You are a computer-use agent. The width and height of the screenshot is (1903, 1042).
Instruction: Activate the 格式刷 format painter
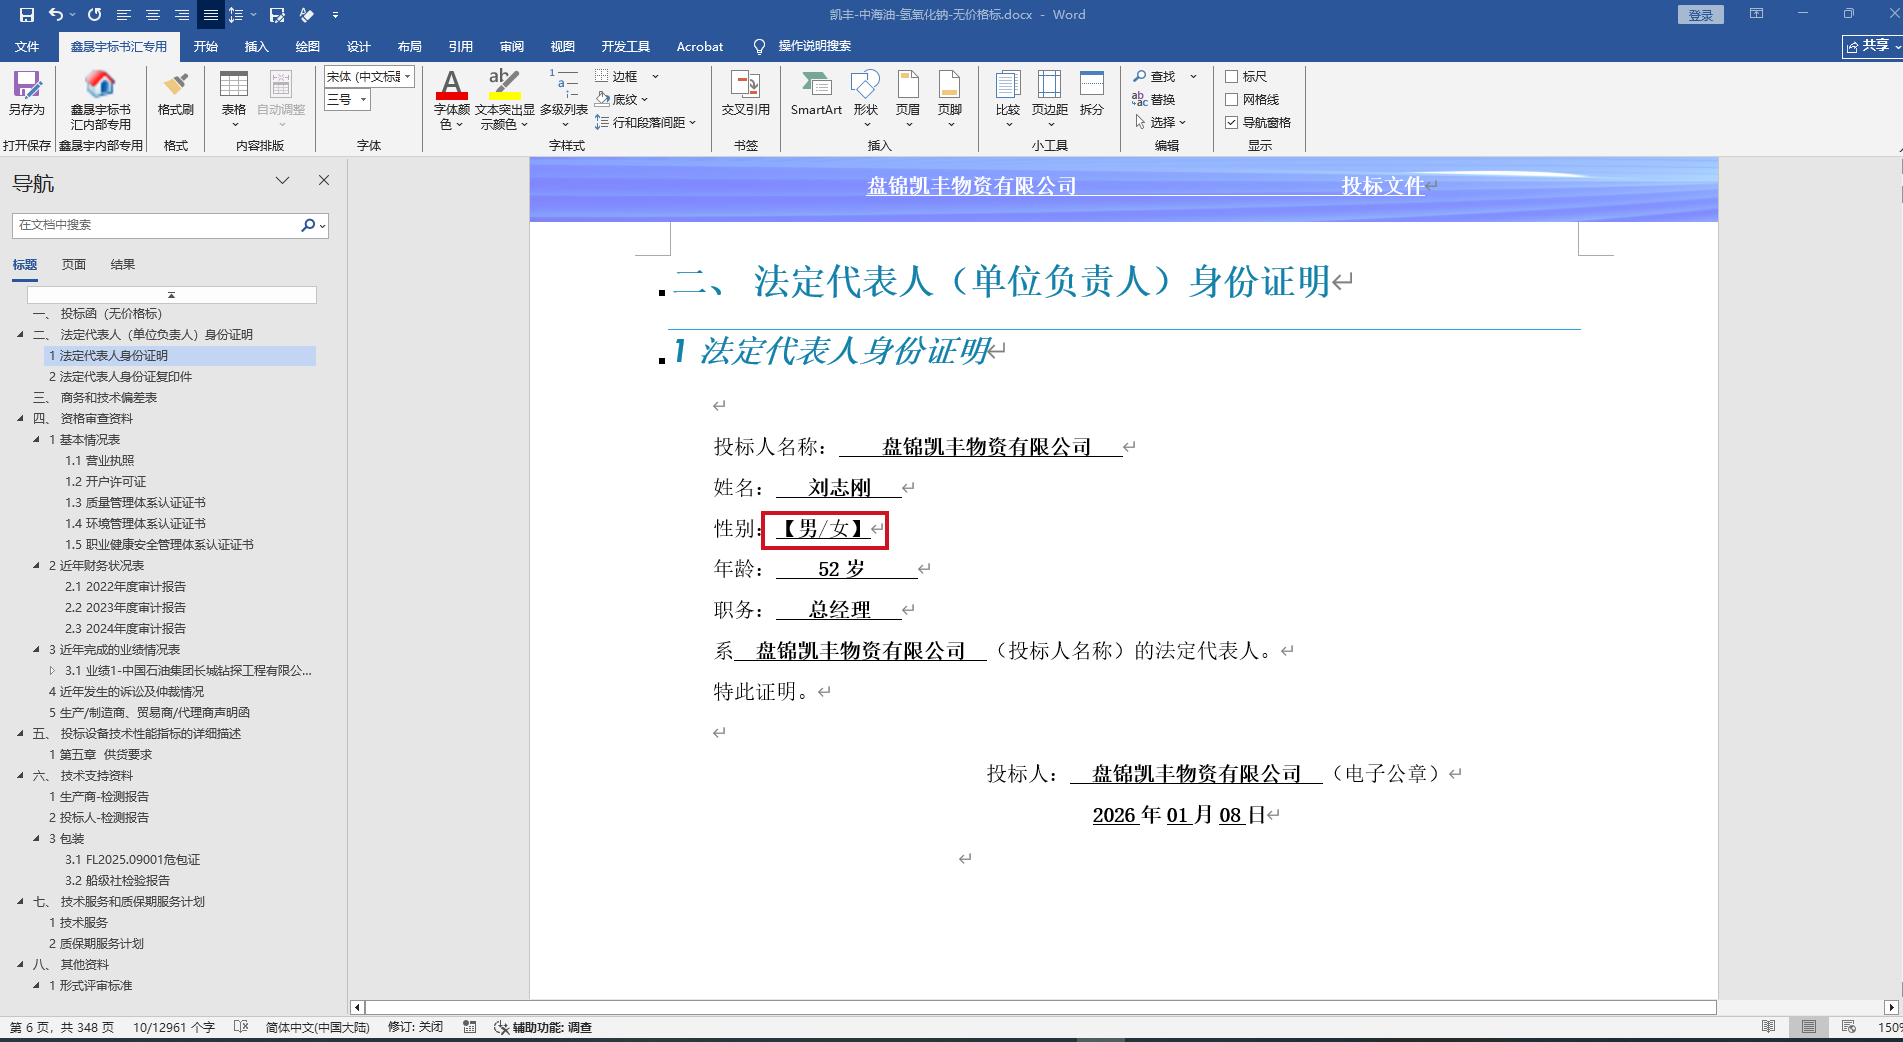(x=176, y=93)
